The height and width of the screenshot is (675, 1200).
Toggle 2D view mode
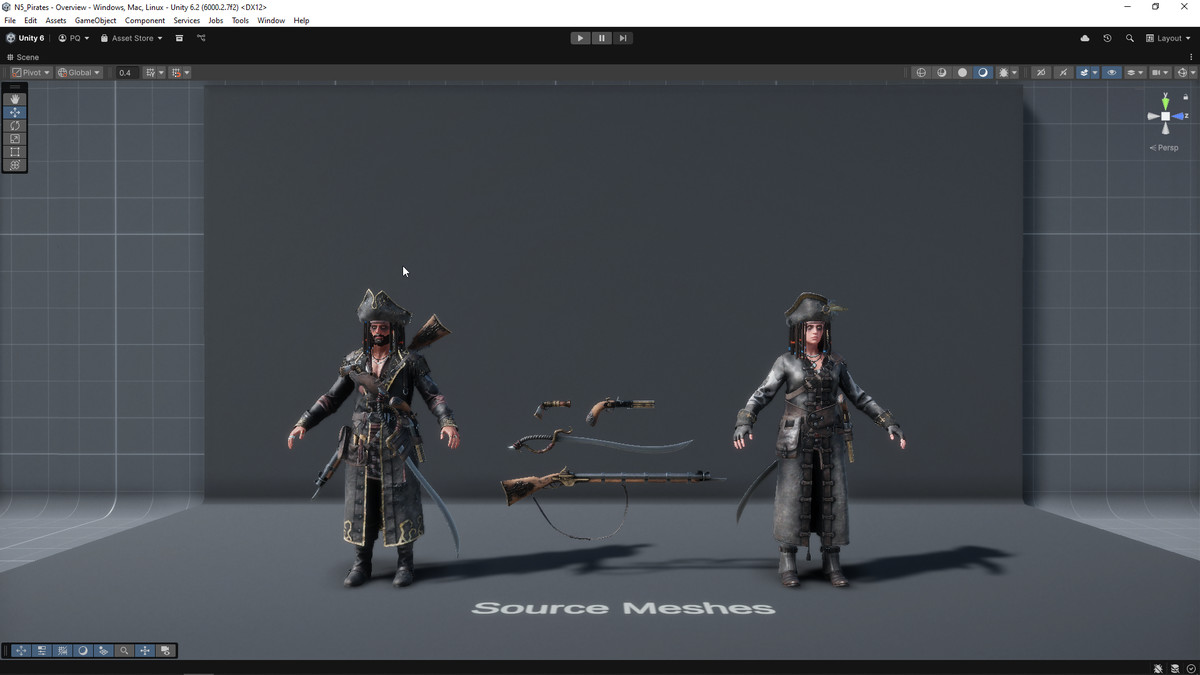1041,72
